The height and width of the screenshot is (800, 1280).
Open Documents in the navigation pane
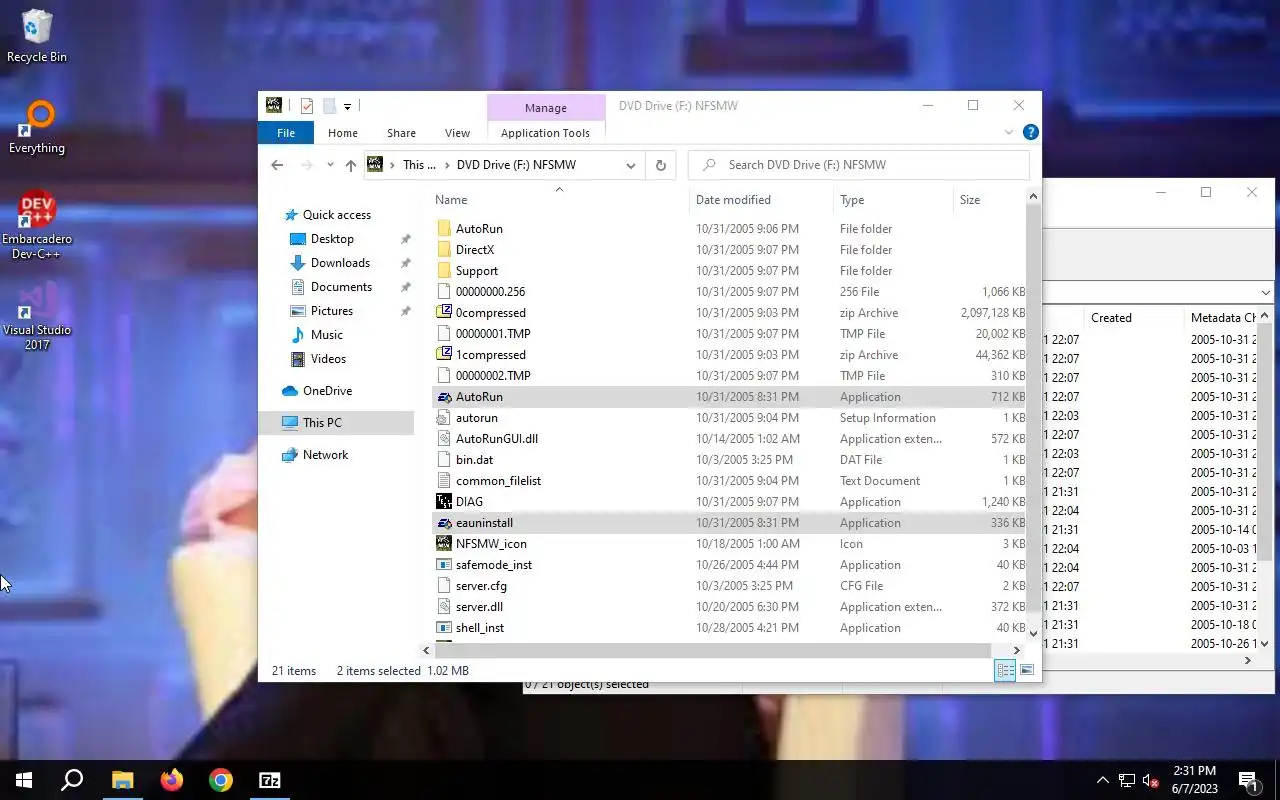[341, 287]
